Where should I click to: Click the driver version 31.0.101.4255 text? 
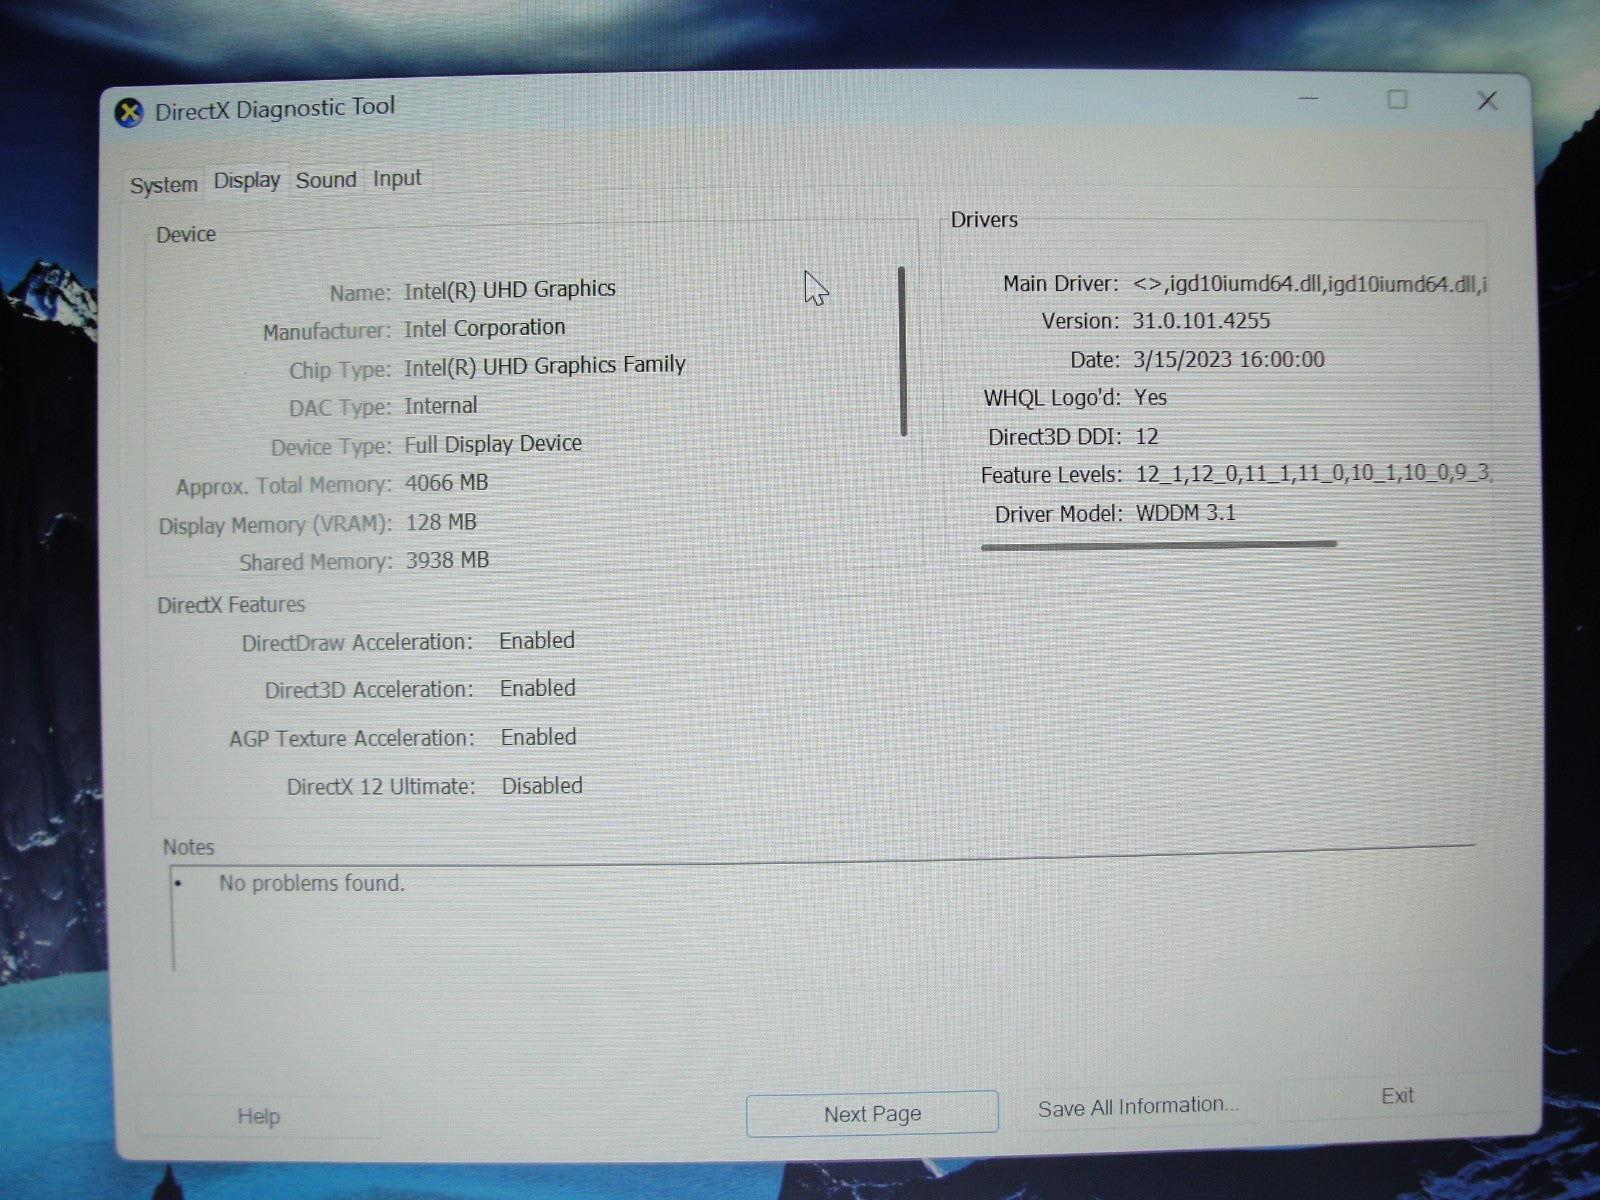[1201, 321]
